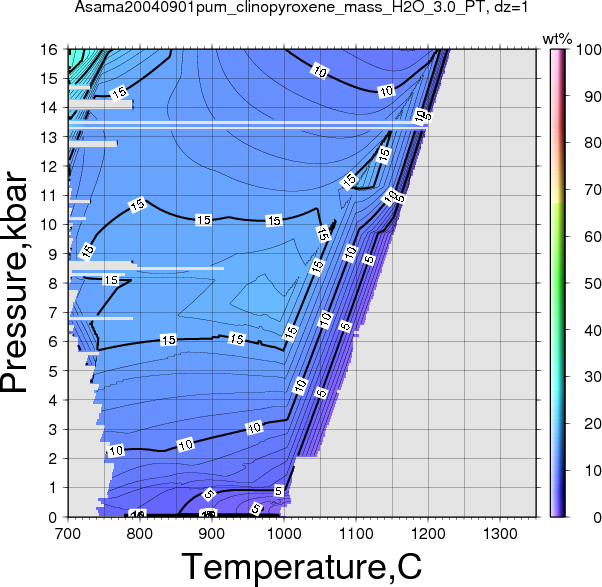Viewport: 602px width, 587px height.
Task: Click pressure axis tick label 1
Action: [53, 488]
